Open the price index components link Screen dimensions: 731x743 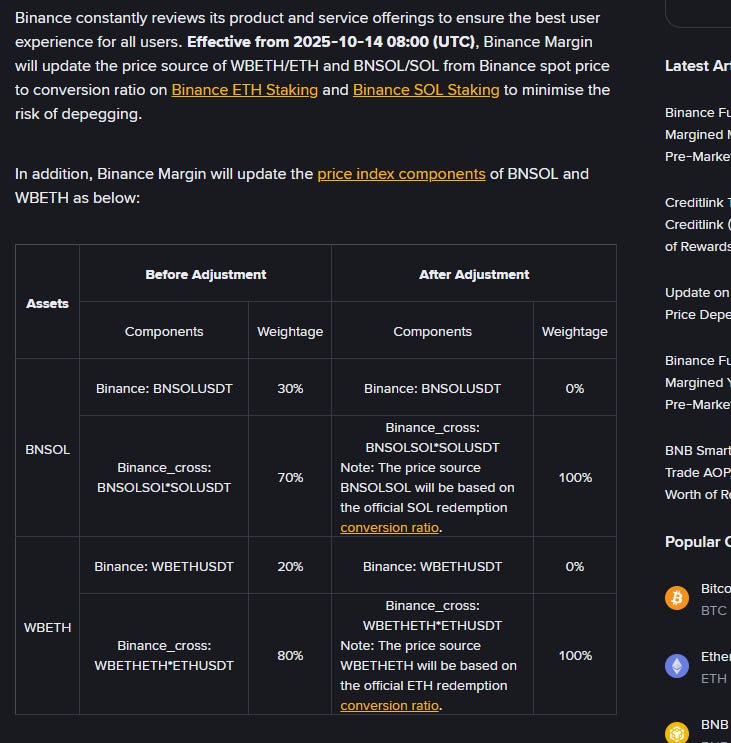(401, 174)
